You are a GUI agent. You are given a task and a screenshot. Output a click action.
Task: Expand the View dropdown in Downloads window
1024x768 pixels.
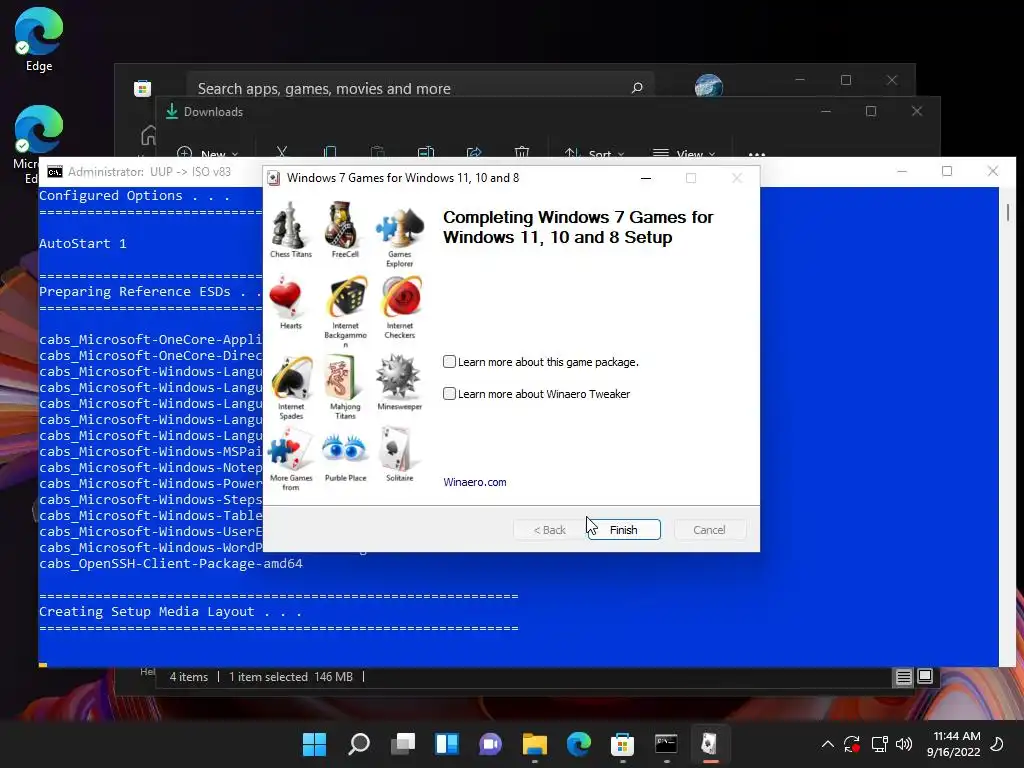684,154
